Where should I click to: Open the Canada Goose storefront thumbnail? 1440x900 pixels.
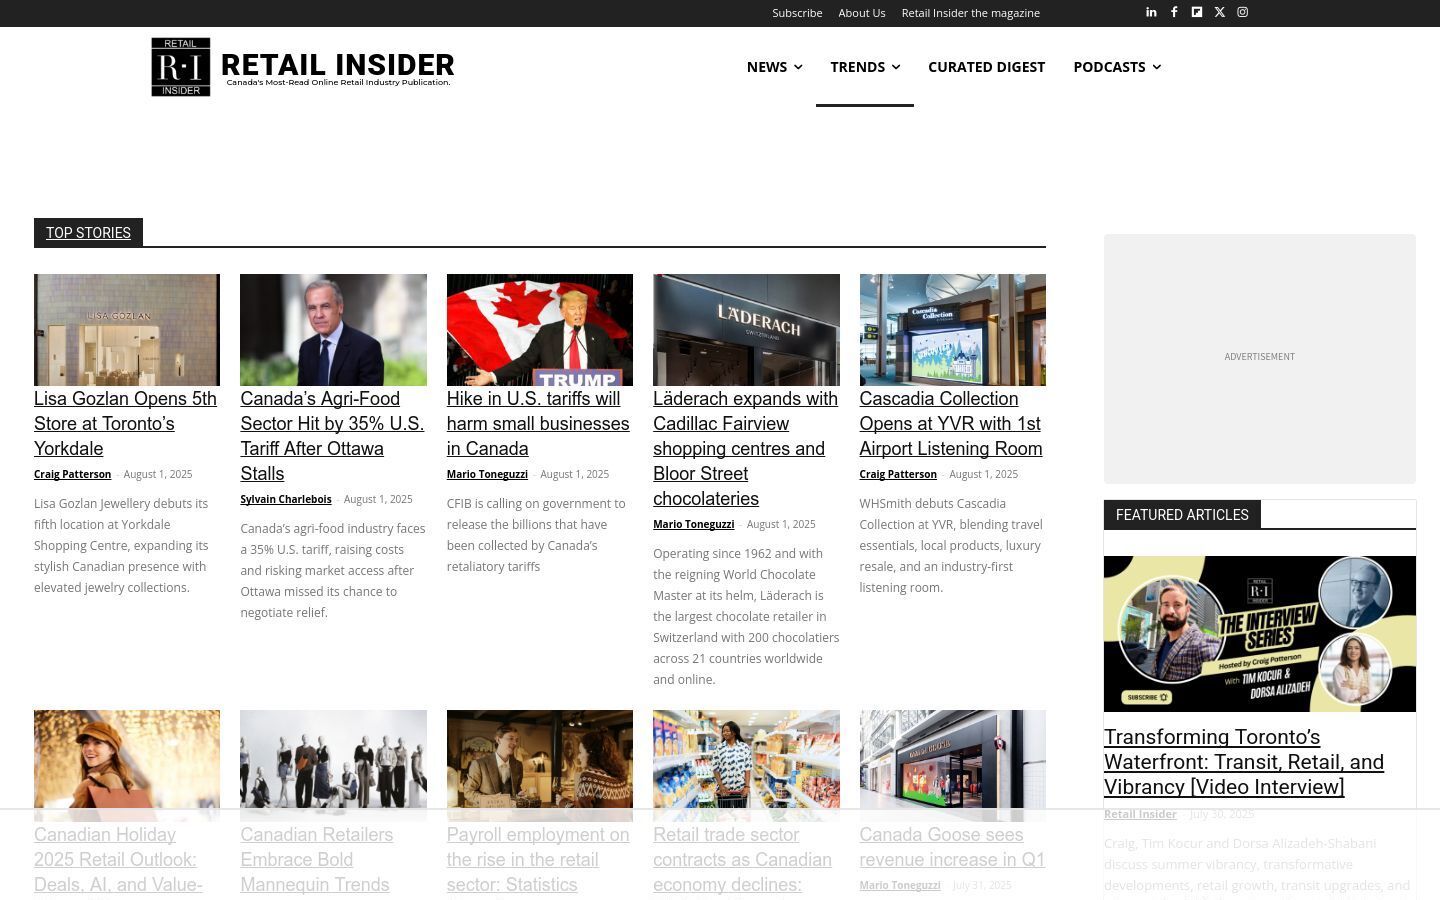953,766
